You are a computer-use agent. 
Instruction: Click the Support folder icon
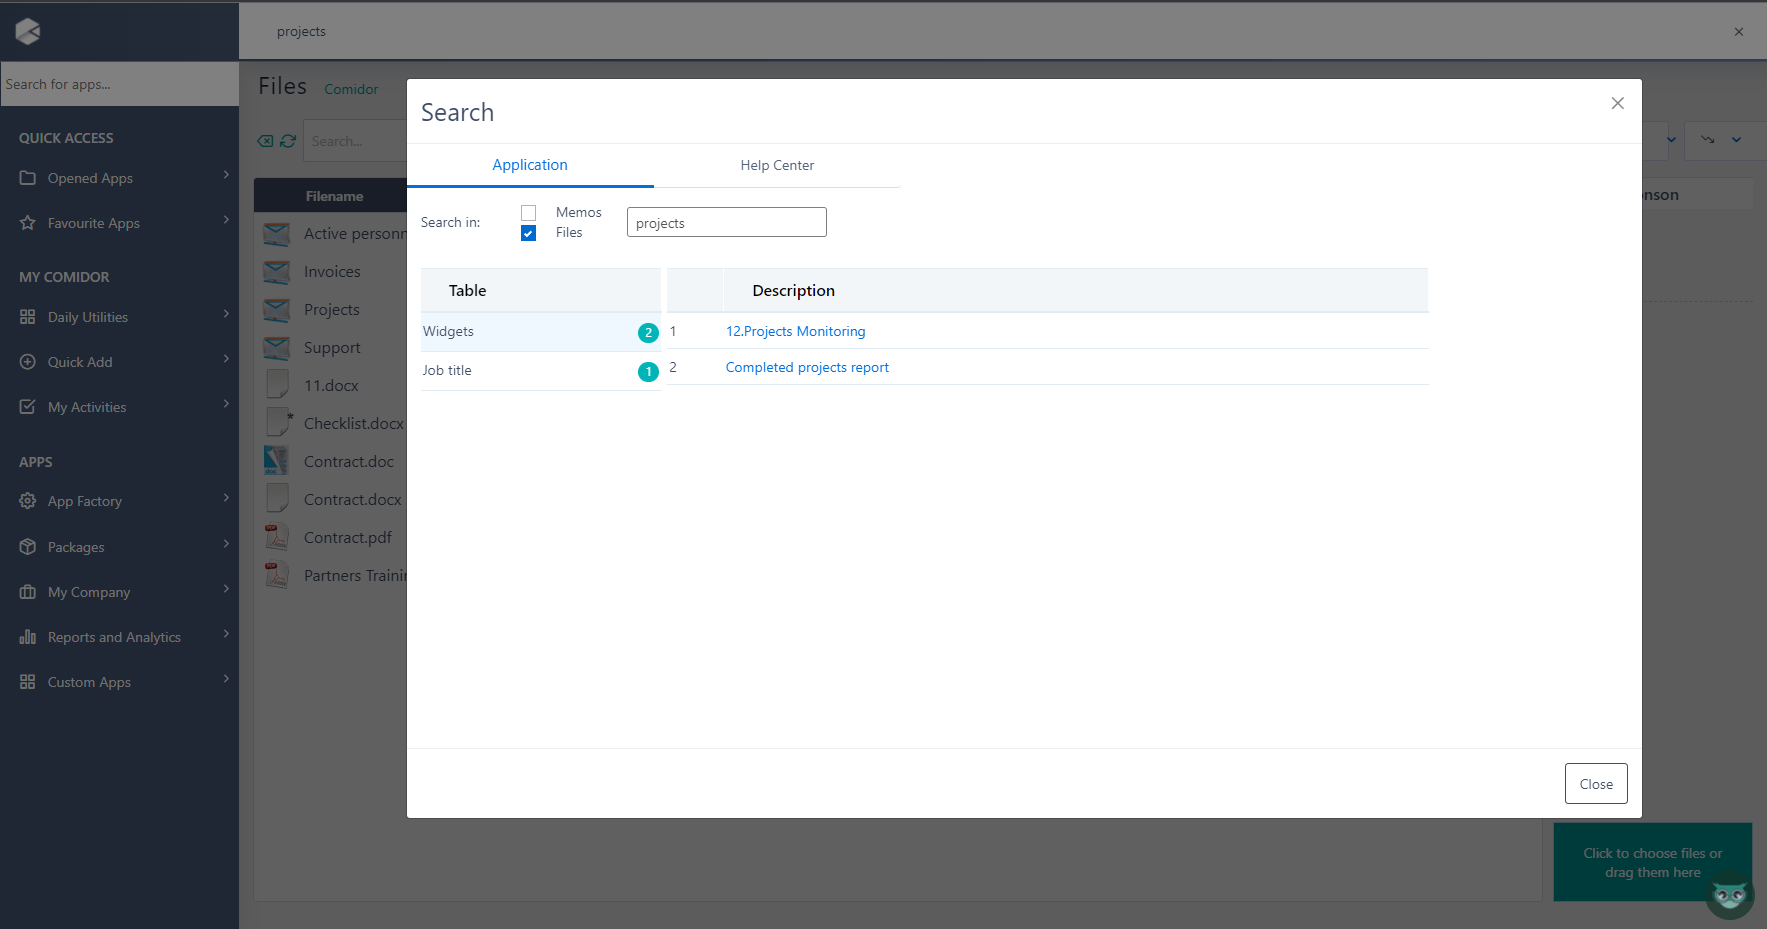[277, 348]
